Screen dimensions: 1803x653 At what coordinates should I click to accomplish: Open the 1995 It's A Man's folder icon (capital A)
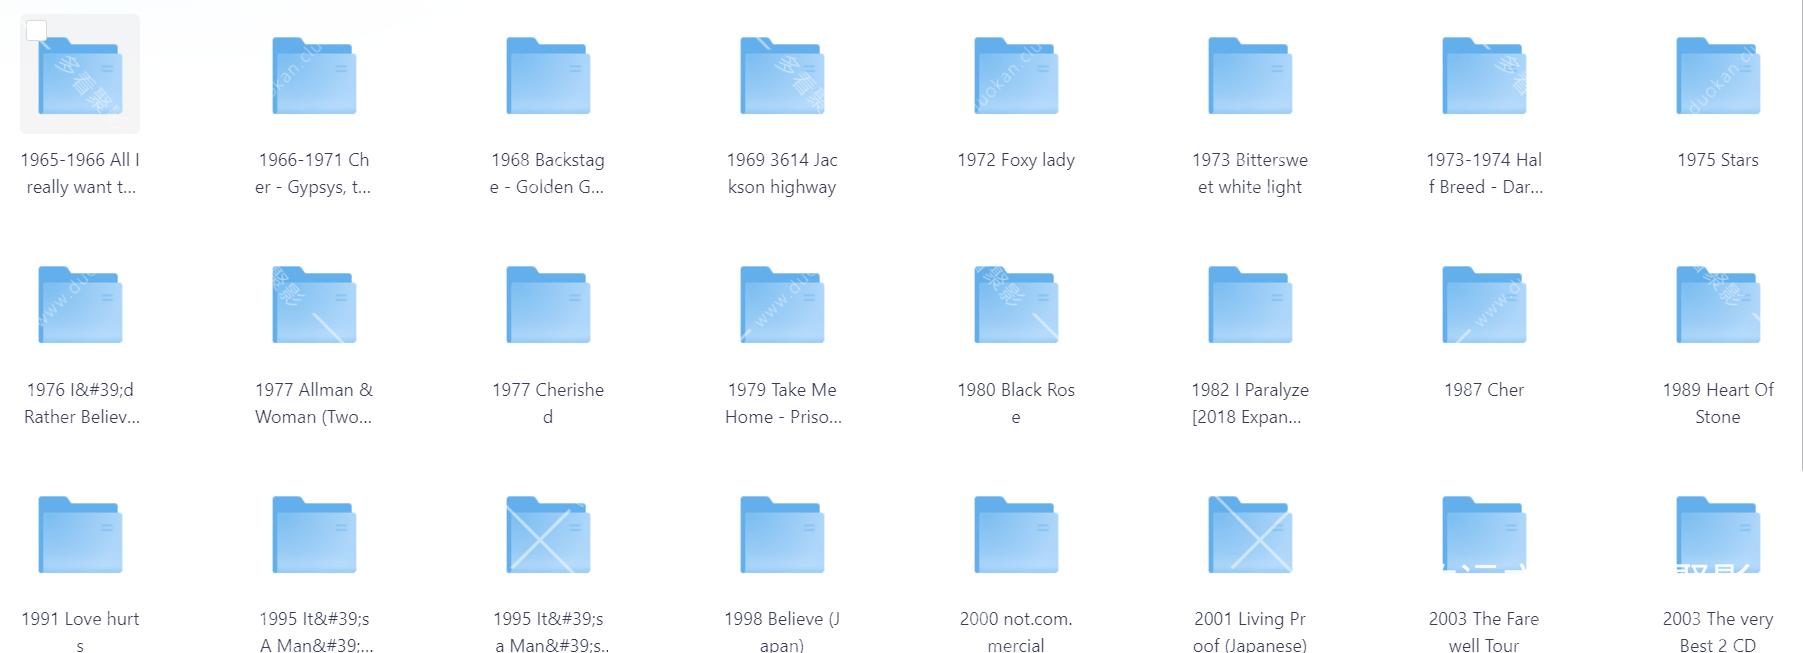click(314, 535)
